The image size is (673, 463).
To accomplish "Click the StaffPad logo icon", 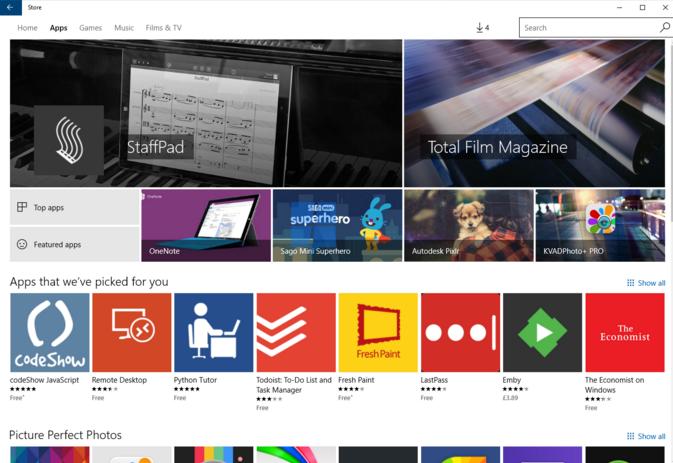I will [69, 140].
